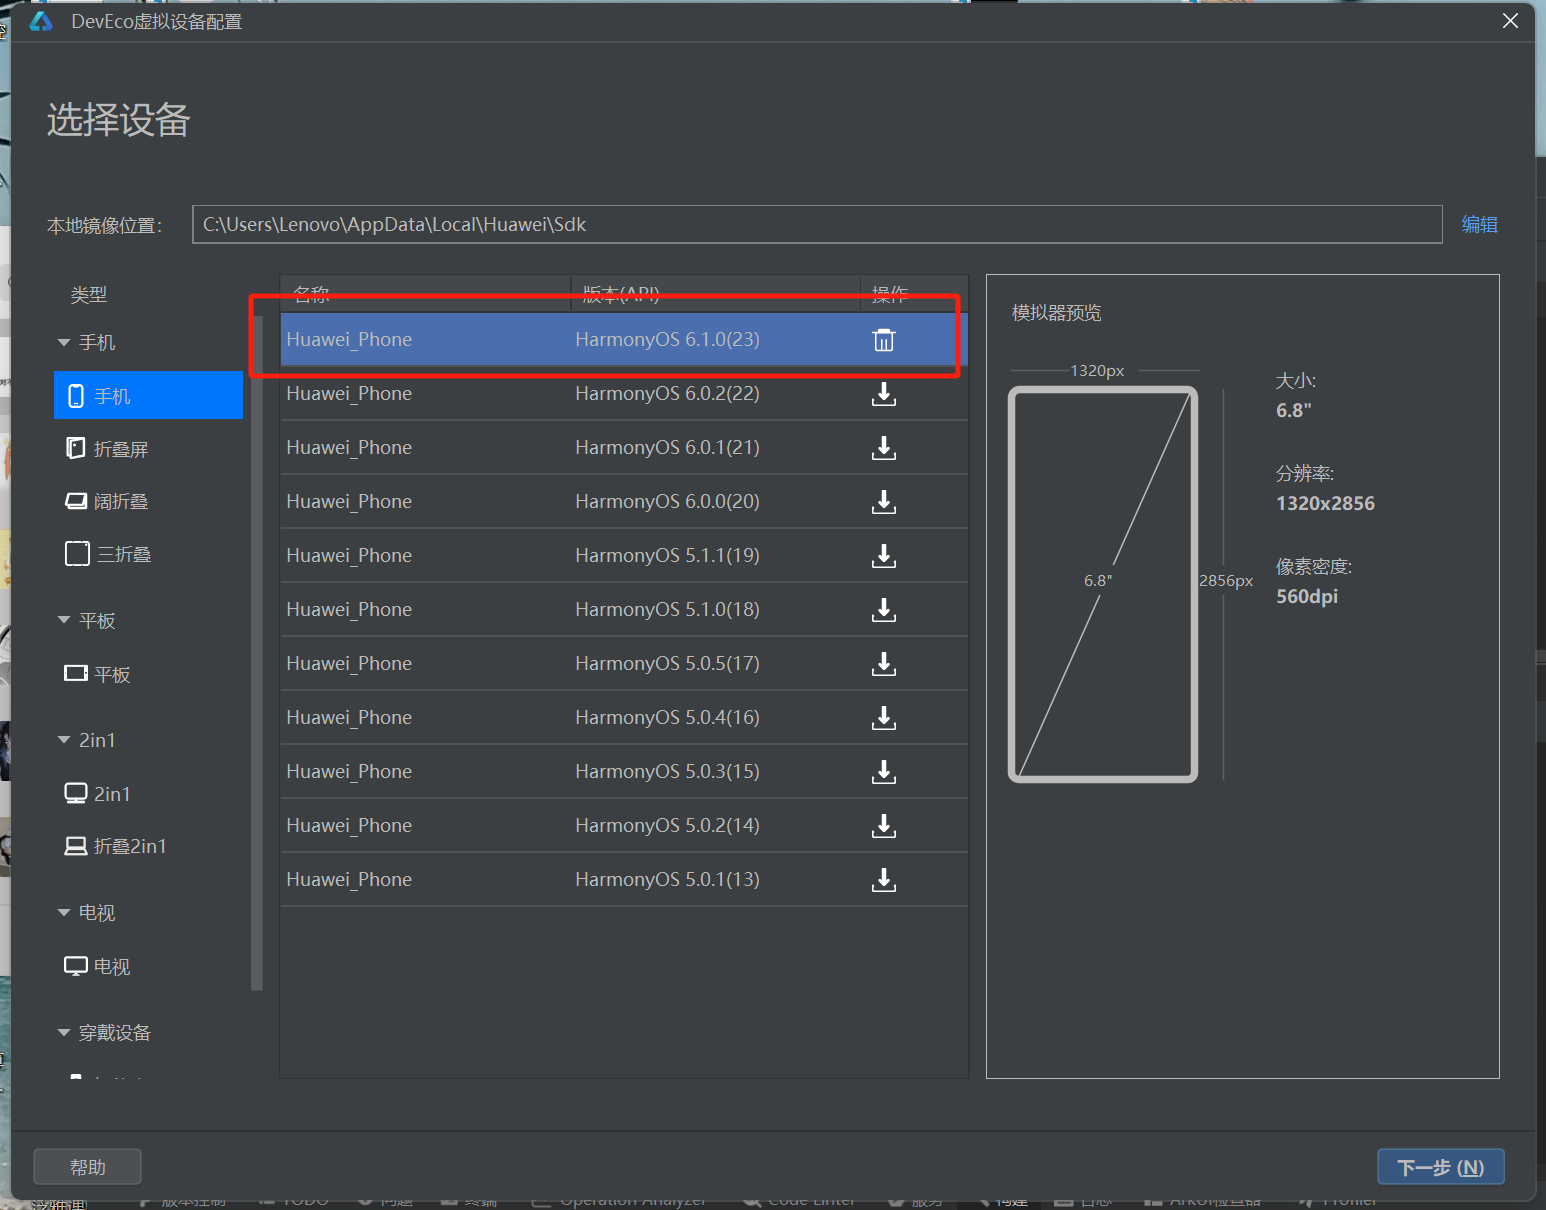Click the 编辑 edit link
1546x1210 pixels.
click(x=1479, y=224)
